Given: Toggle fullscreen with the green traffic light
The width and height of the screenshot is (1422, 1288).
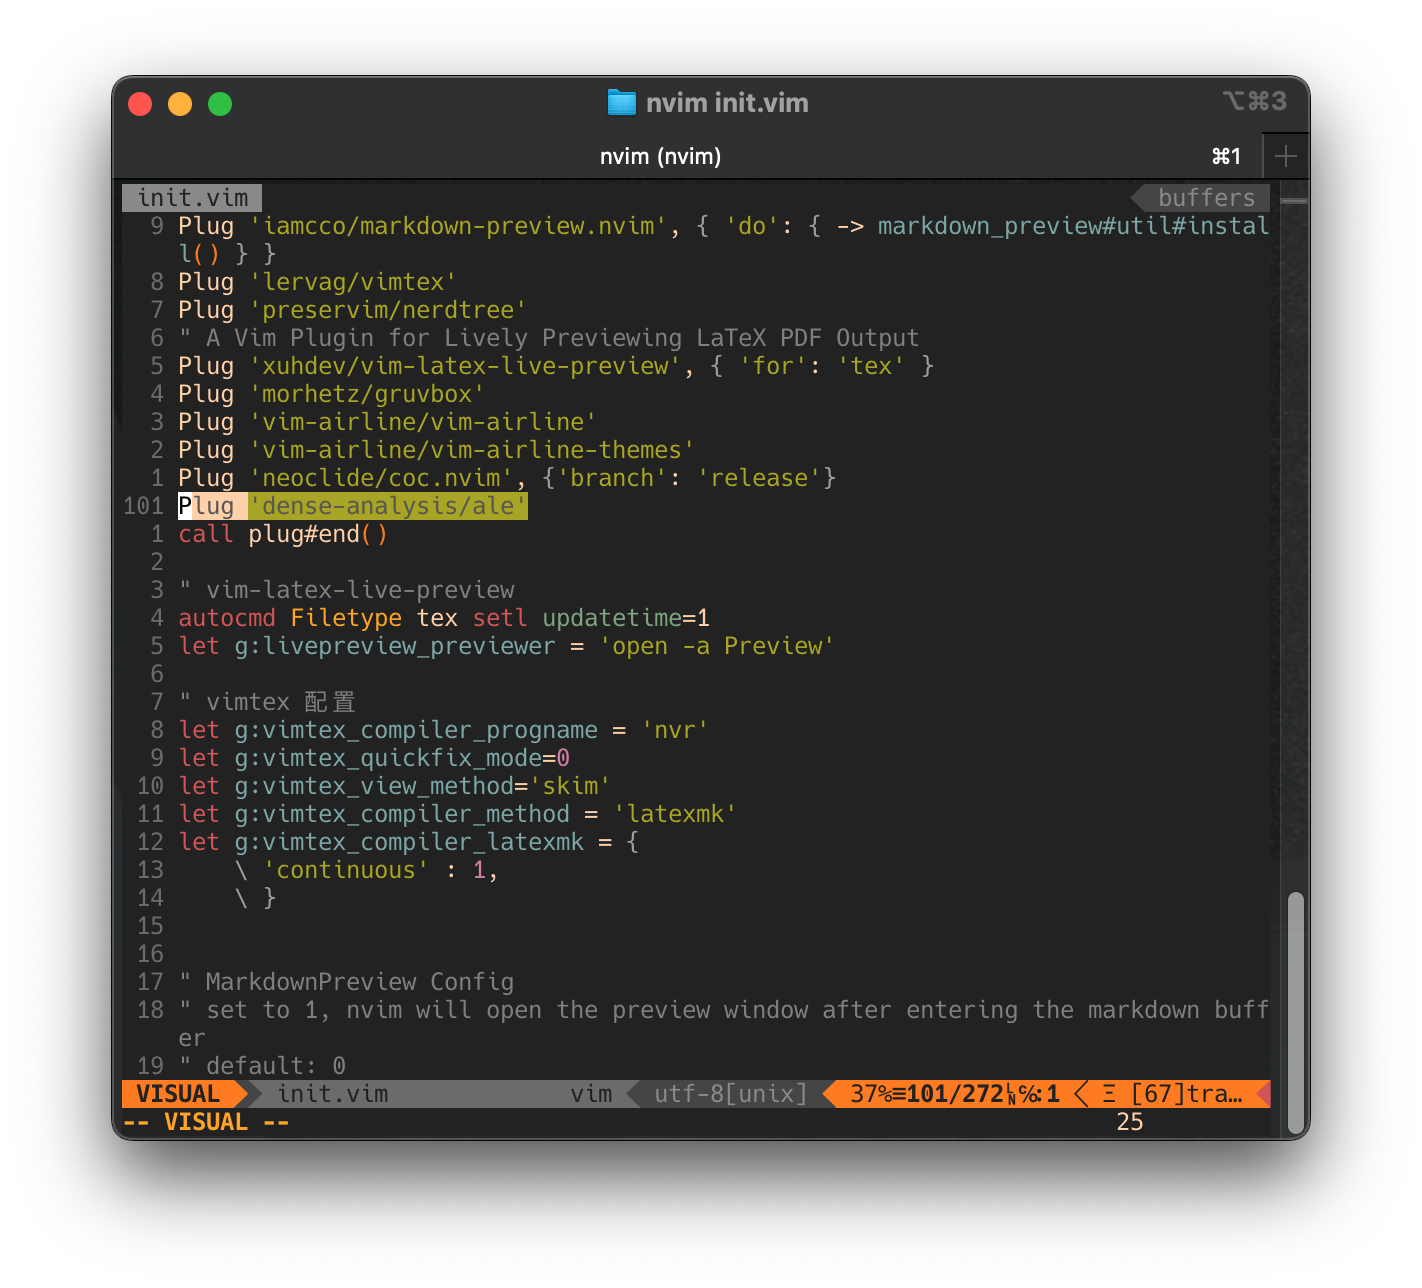Looking at the screenshot, I should (220, 103).
